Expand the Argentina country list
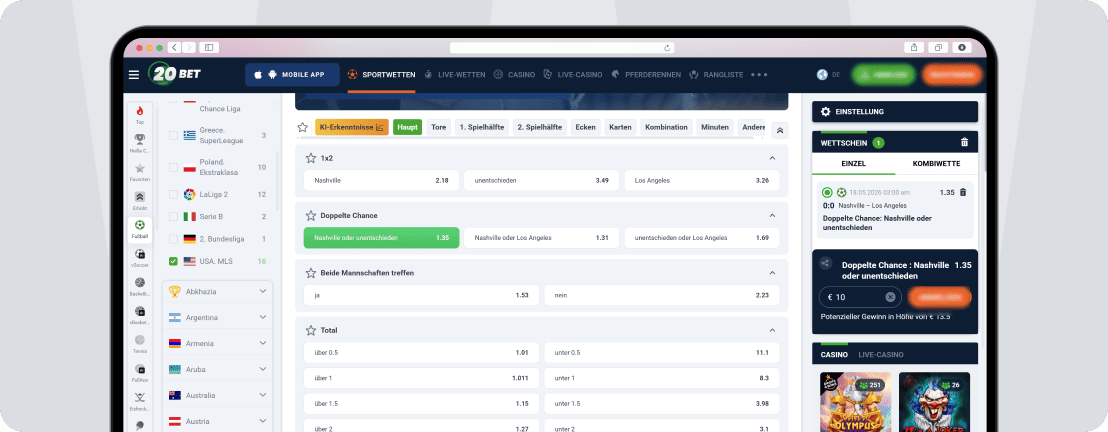Screen dimensions: 1108x432 point(218,317)
